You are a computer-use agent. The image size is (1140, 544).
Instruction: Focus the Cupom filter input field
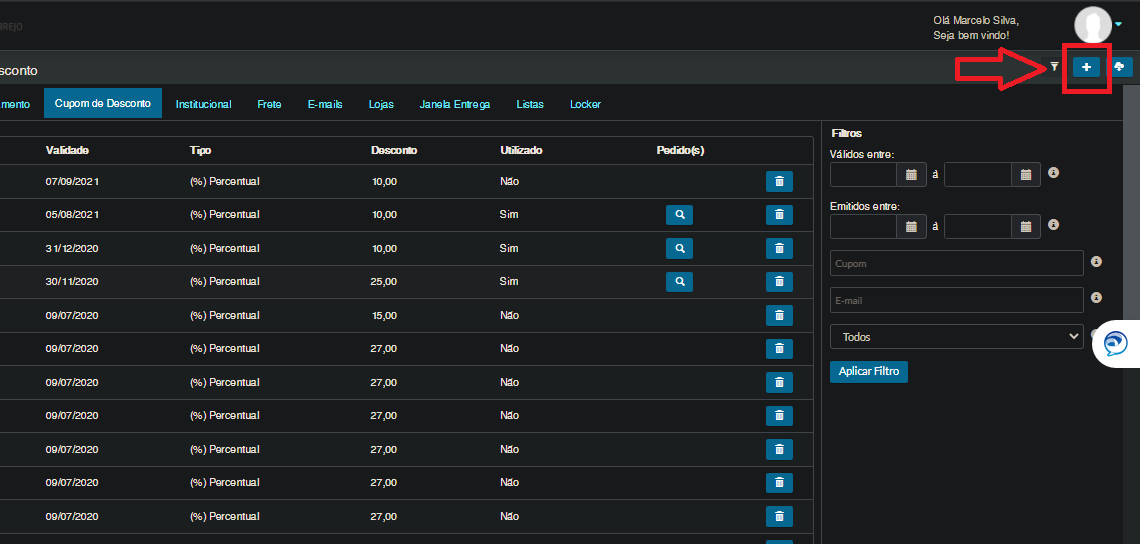tap(957, 263)
